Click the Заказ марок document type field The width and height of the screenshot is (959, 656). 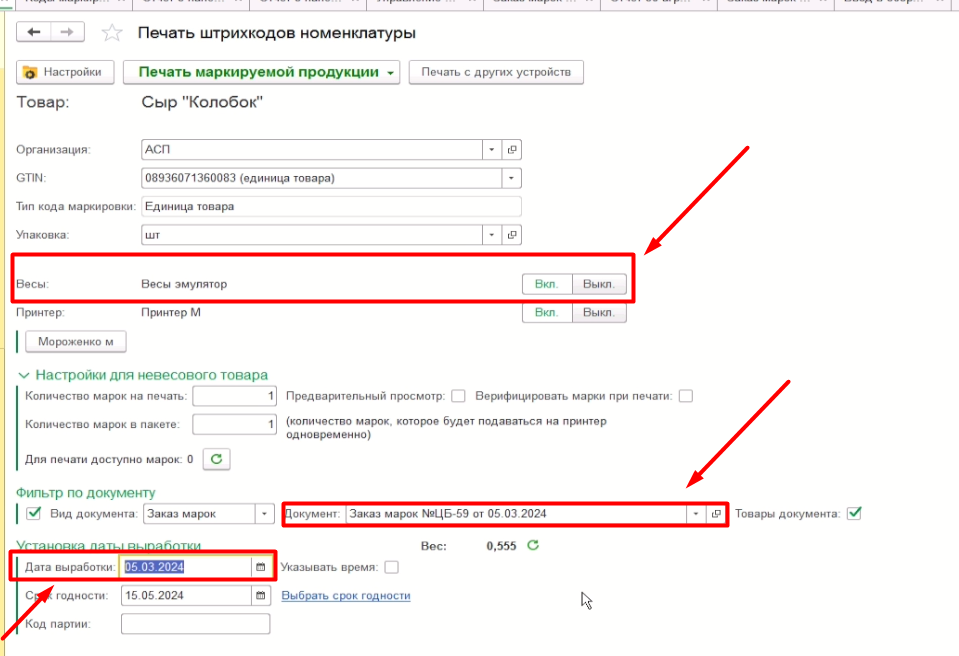point(199,514)
